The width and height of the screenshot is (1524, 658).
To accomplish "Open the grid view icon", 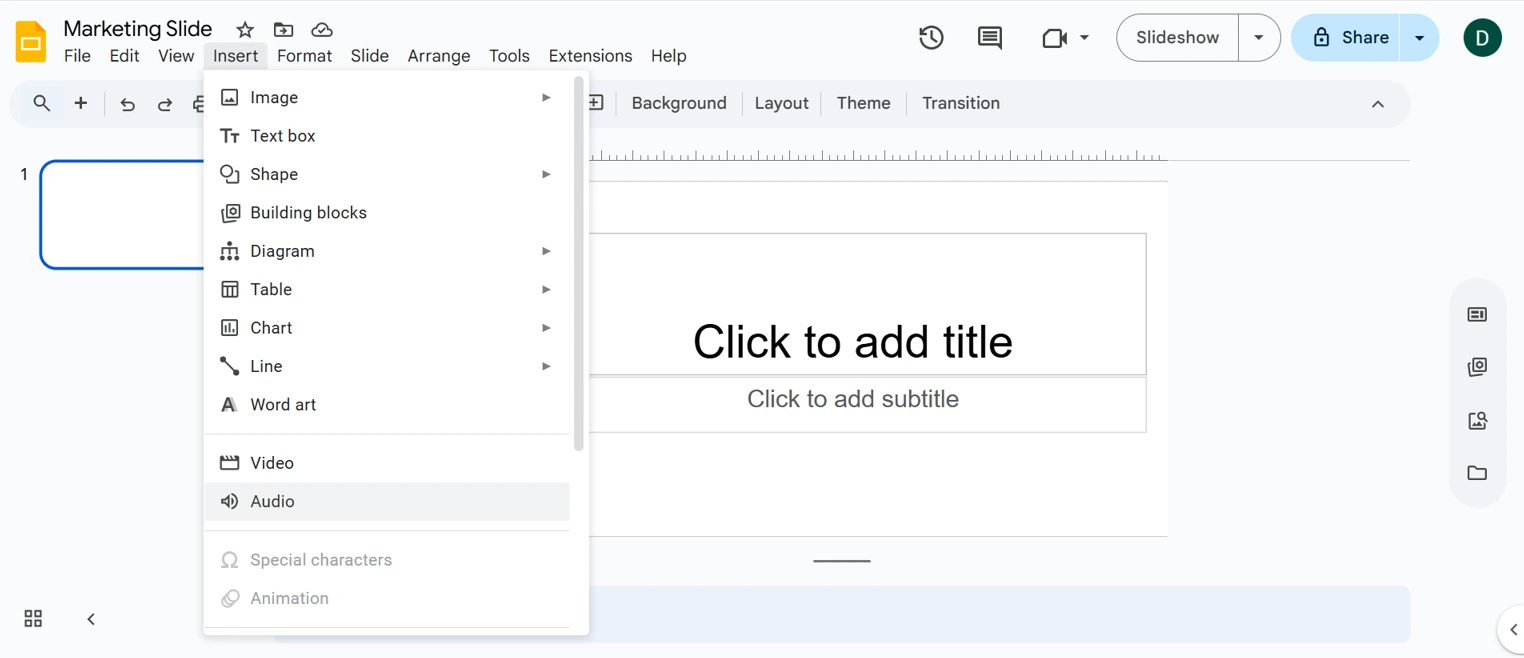I will (33, 619).
